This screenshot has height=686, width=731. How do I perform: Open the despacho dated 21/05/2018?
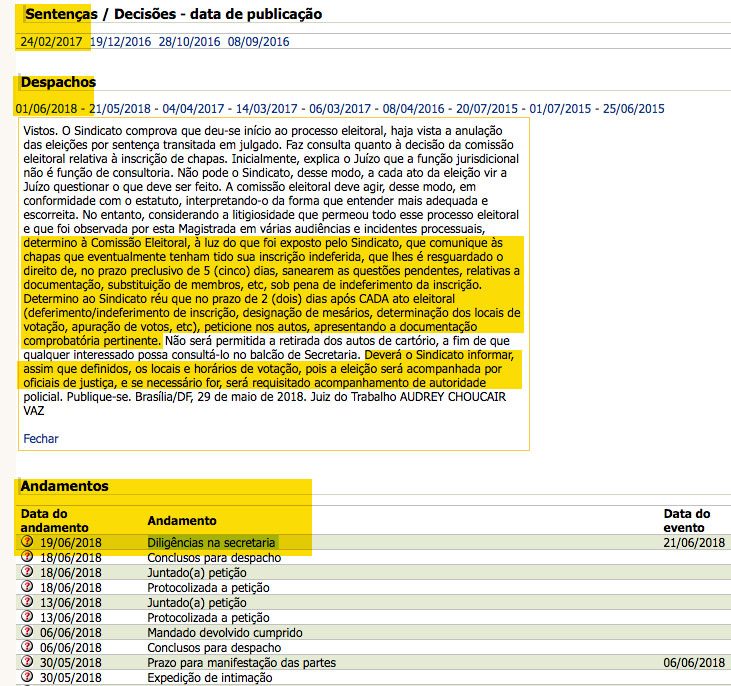click(120, 109)
